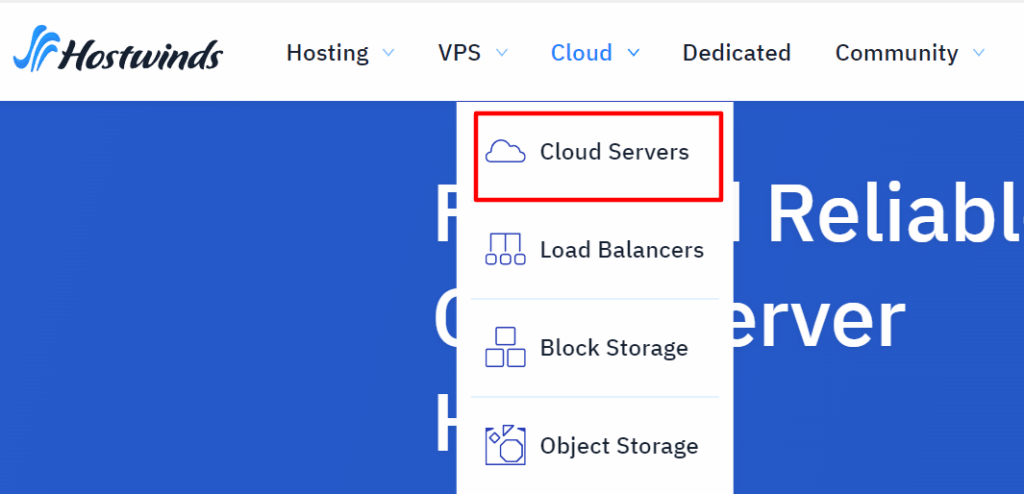1024x494 pixels.
Task: Click the Load Balancers icon
Action: click(505, 249)
